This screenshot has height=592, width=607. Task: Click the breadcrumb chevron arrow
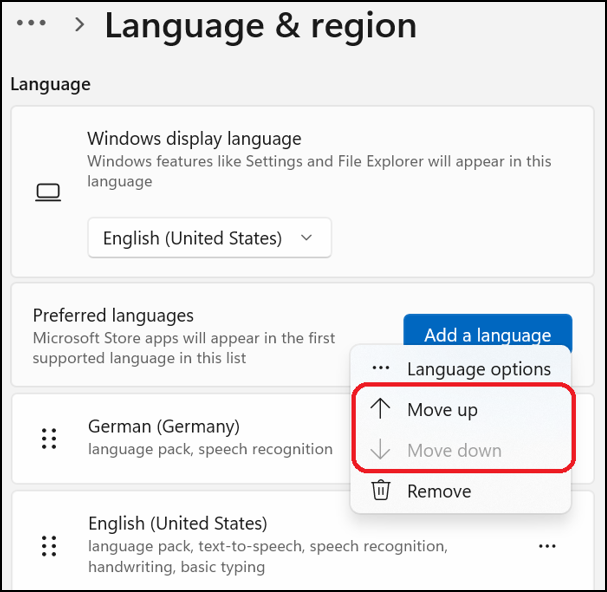point(80,24)
